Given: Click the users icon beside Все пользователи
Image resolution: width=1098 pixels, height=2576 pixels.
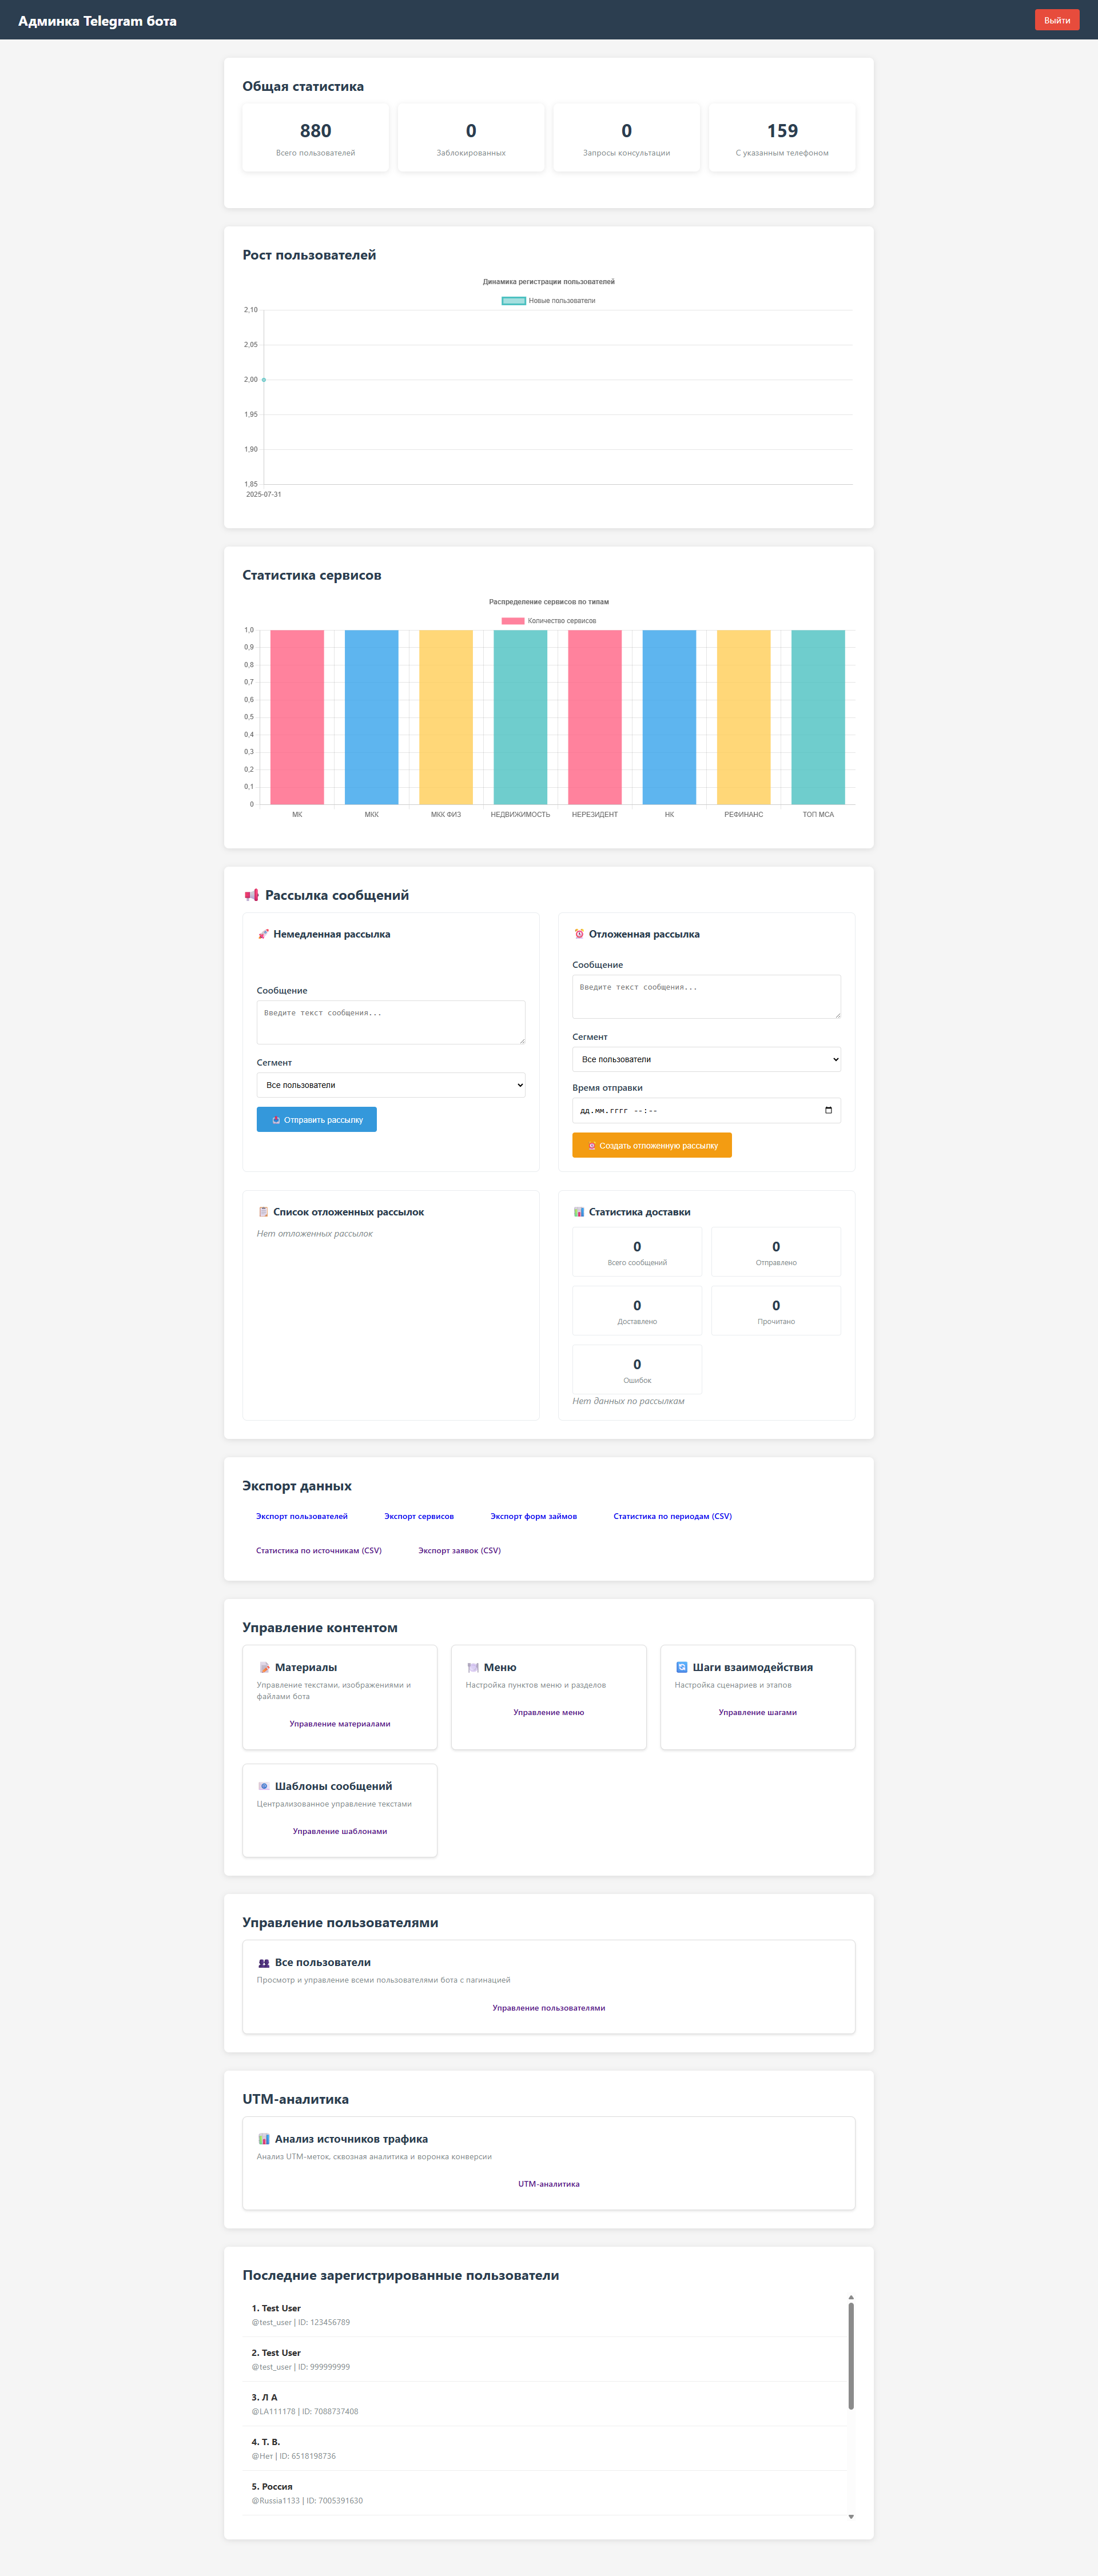Looking at the screenshot, I should click(x=264, y=1963).
